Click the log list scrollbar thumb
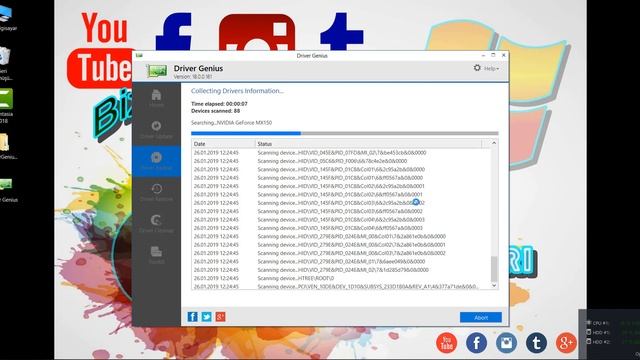Image resolution: width=640 pixels, height=360 pixels. pos(494,269)
